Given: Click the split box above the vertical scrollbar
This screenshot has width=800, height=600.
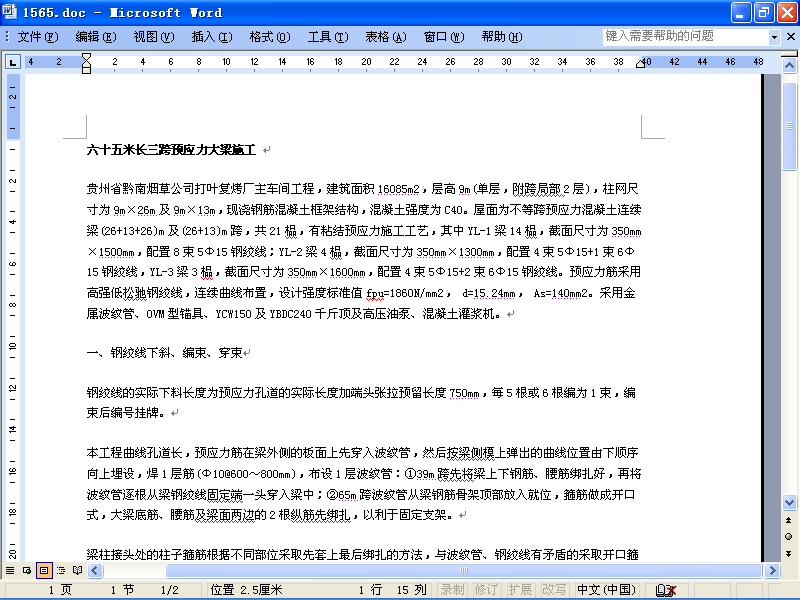Looking at the screenshot, I should pos(789,53).
